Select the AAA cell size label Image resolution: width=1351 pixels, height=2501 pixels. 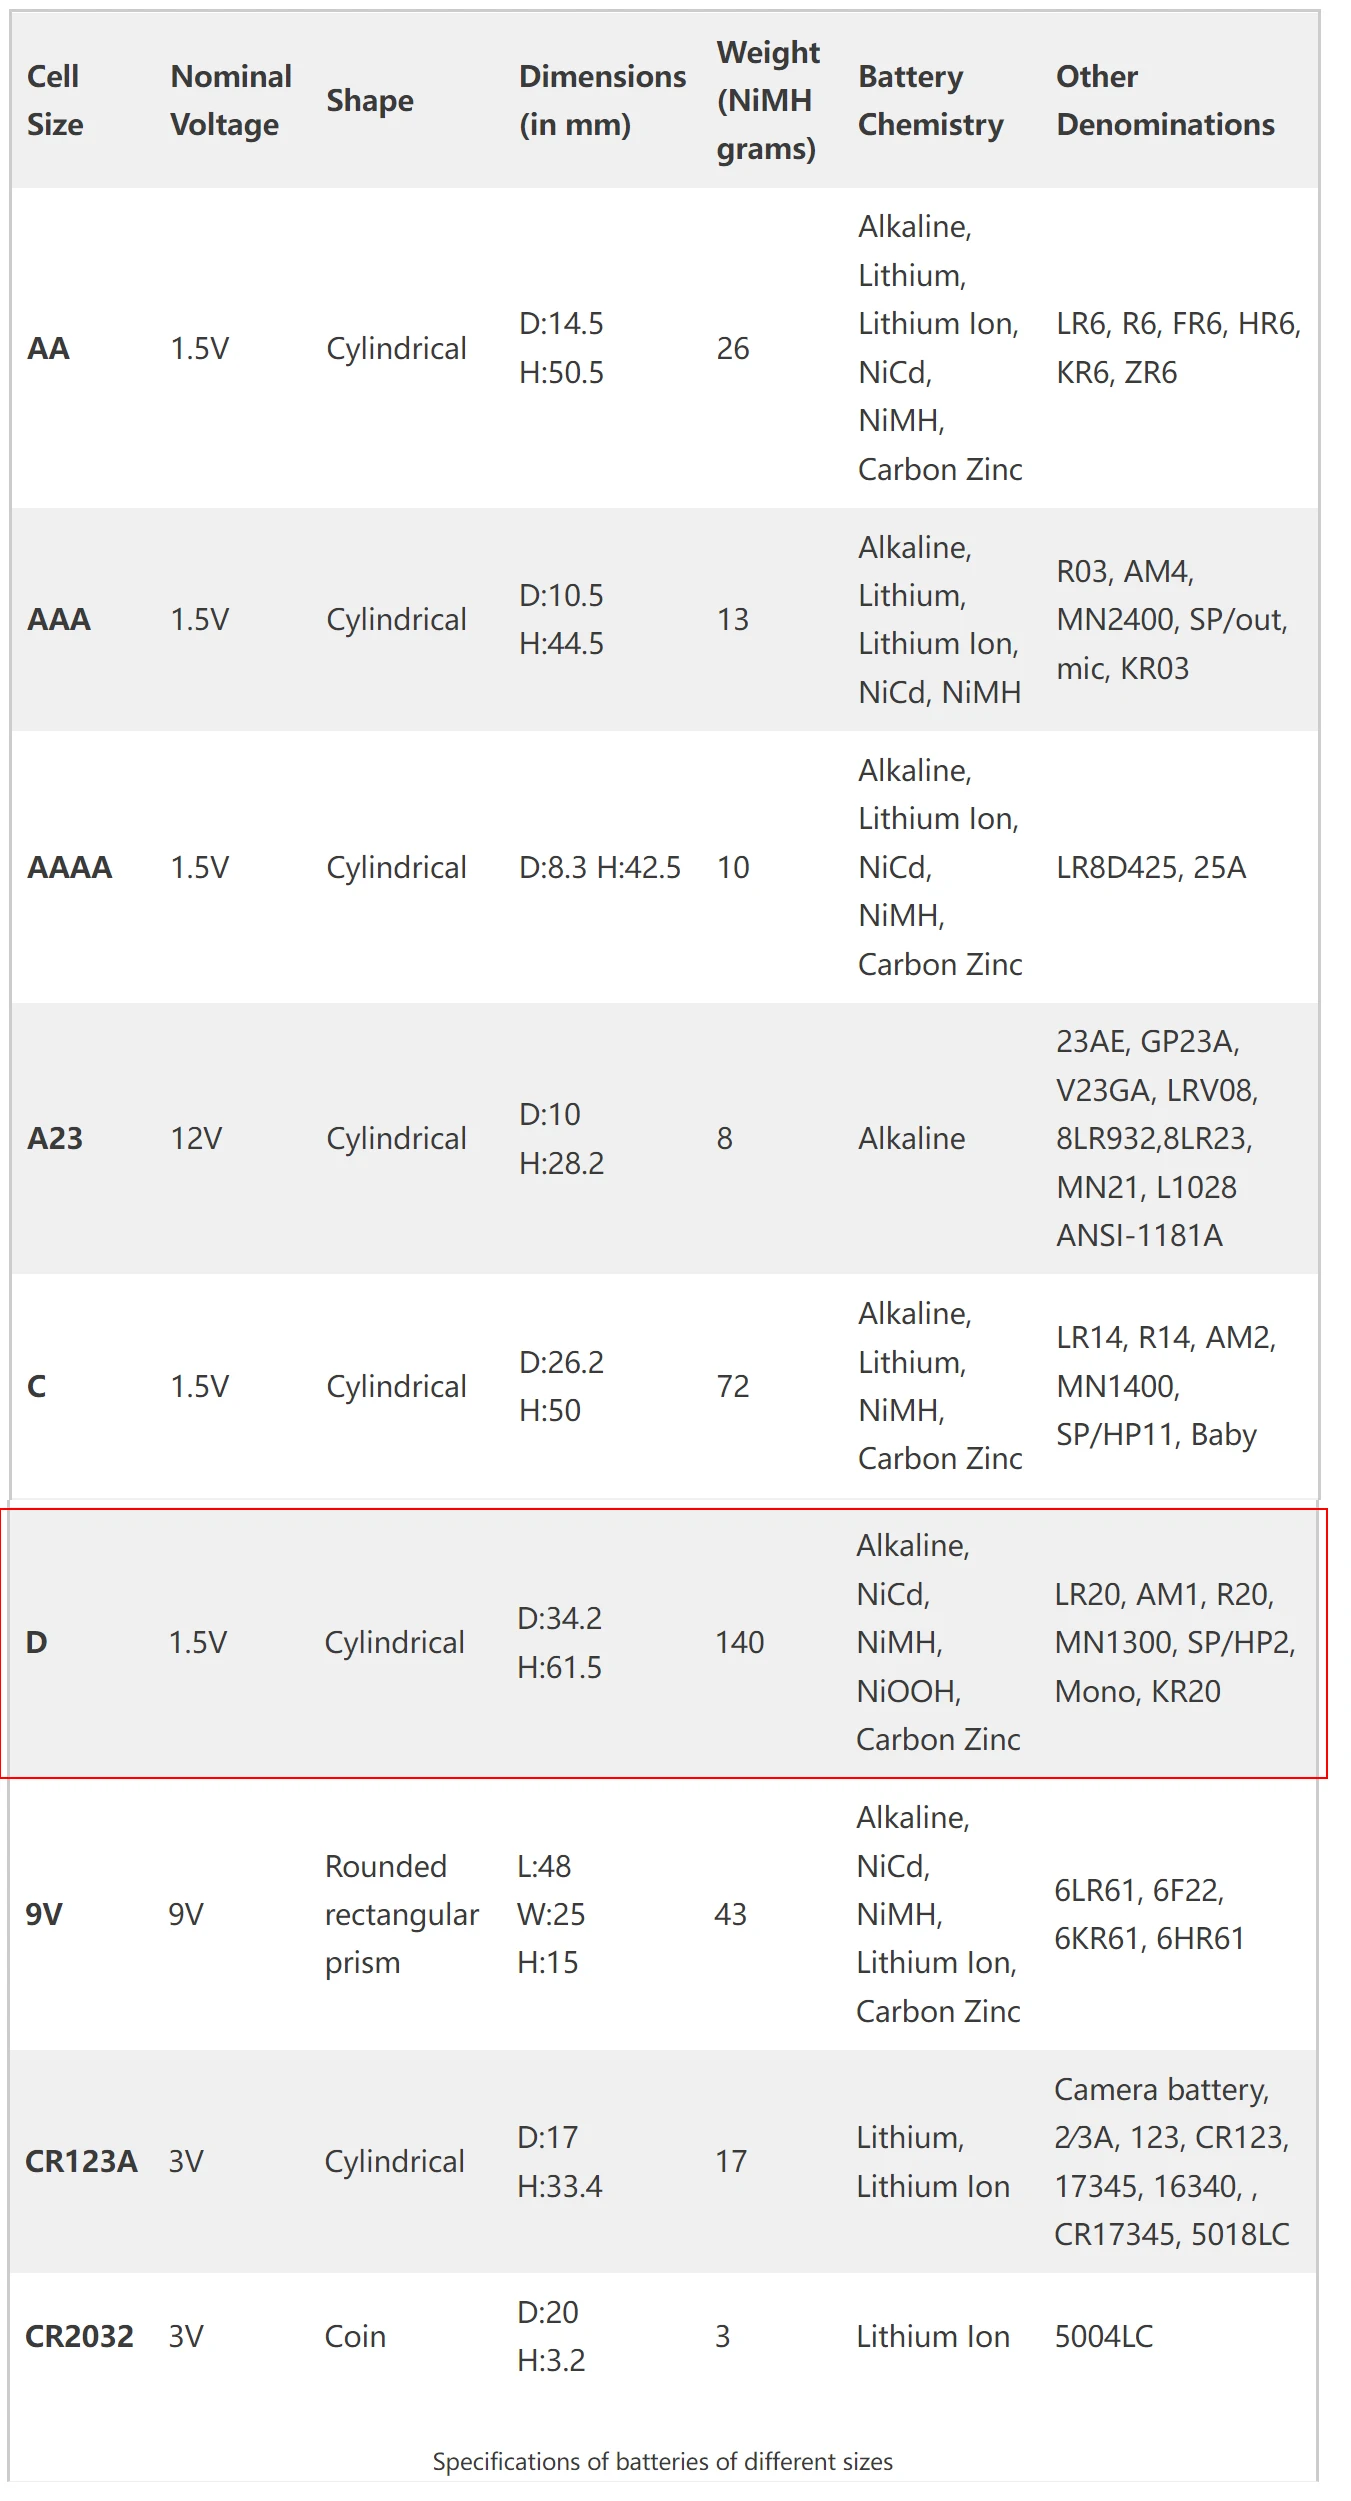[x=59, y=619]
